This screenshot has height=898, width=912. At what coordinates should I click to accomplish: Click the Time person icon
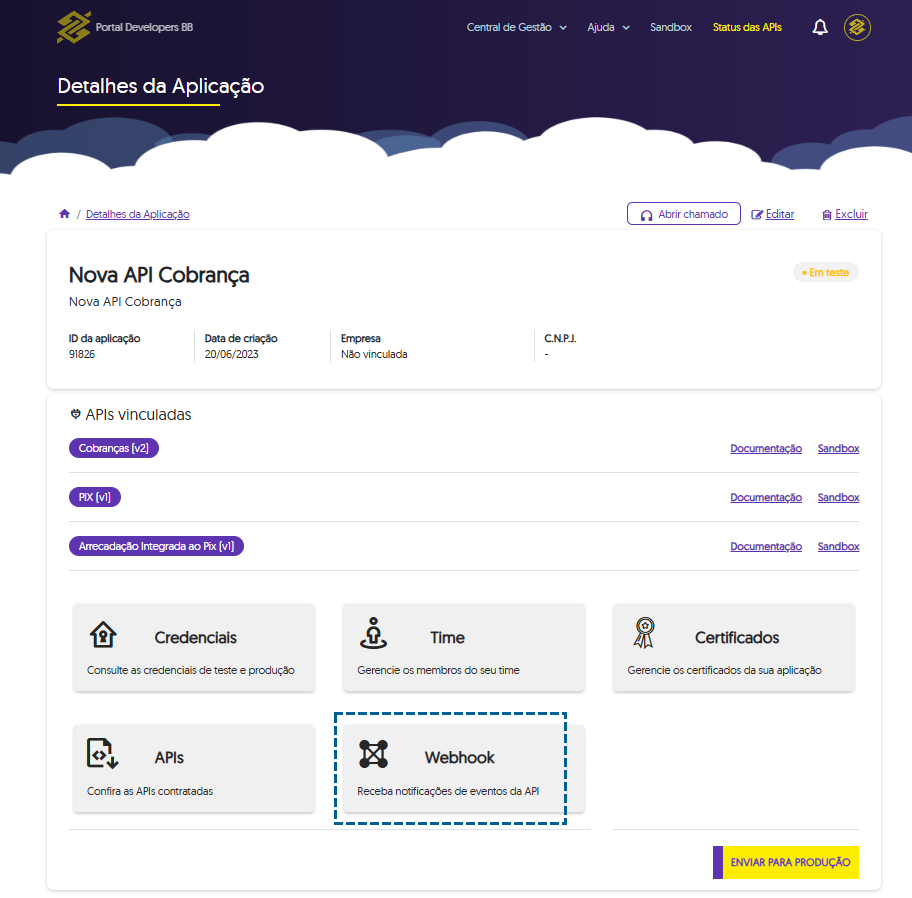(x=373, y=633)
